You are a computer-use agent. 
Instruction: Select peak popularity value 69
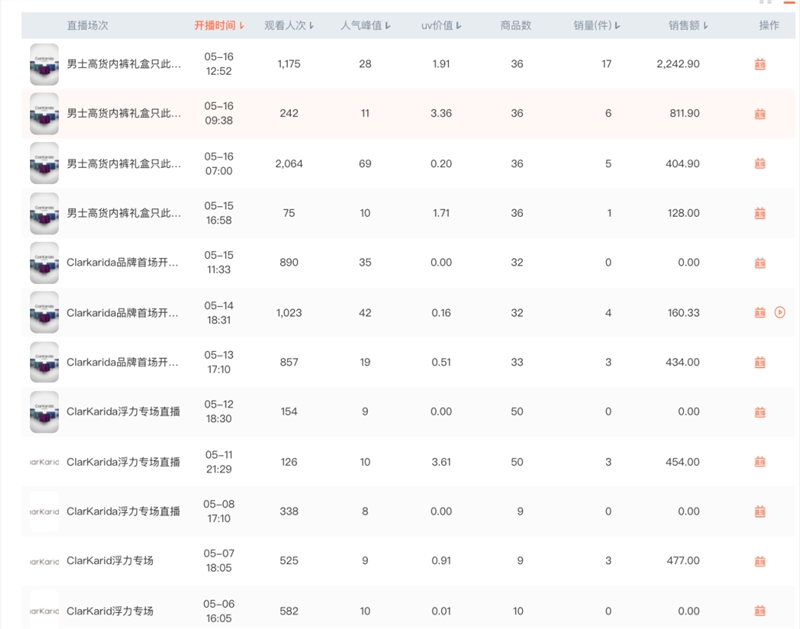pos(365,164)
